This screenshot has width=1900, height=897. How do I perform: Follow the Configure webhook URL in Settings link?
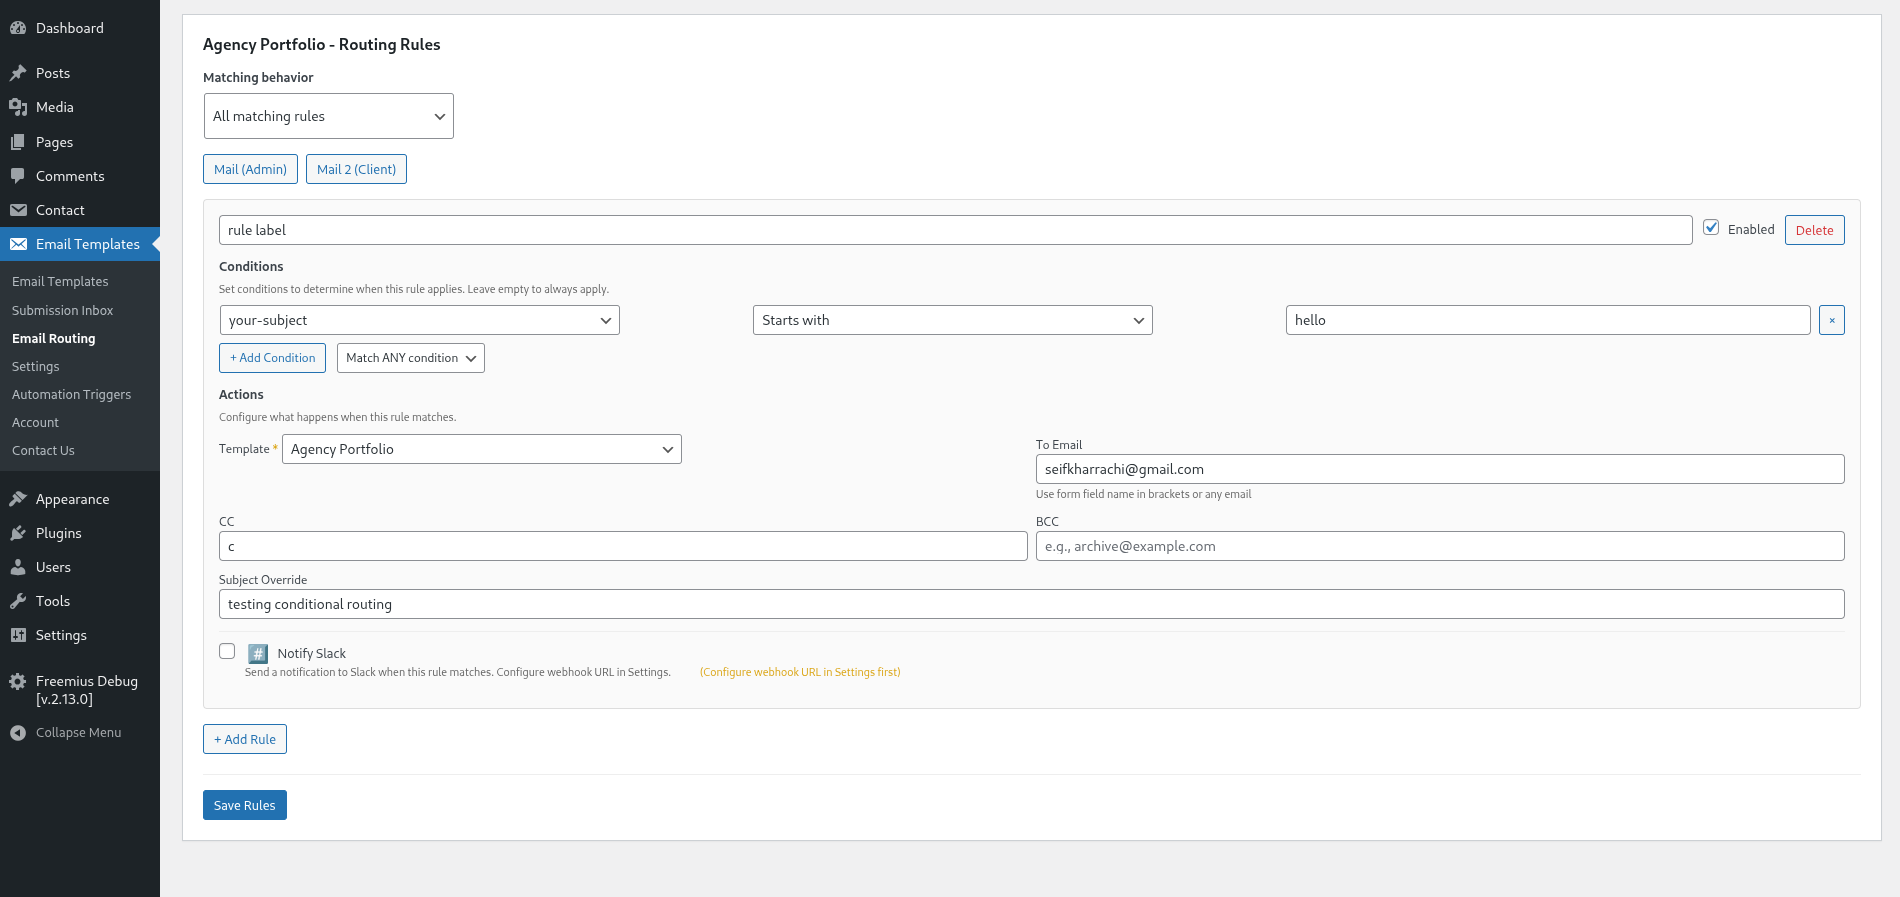coord(800,672)
